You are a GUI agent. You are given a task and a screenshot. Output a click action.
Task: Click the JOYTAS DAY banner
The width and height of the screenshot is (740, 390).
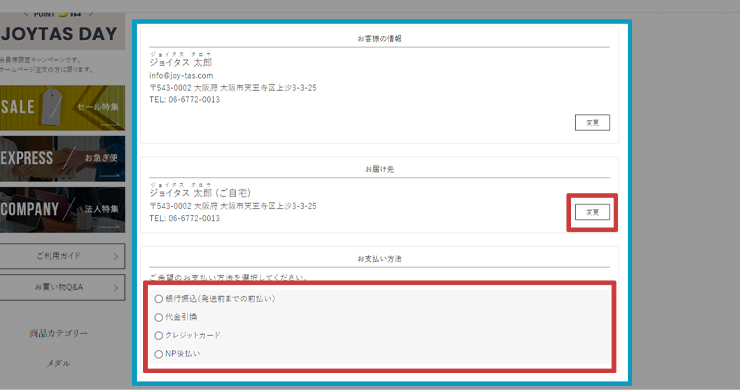pos(62,31)
